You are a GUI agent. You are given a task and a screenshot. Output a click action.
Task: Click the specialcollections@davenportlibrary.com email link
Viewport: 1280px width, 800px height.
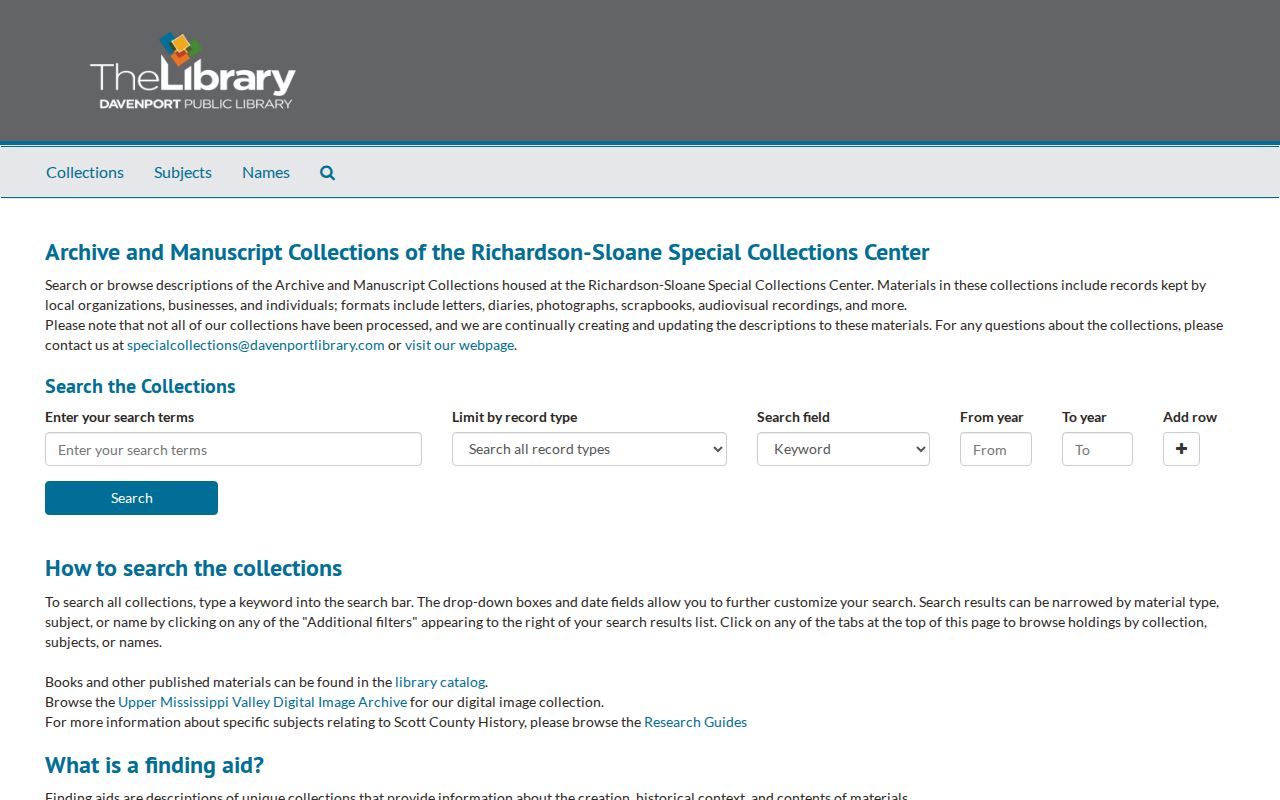click(256, 345)
